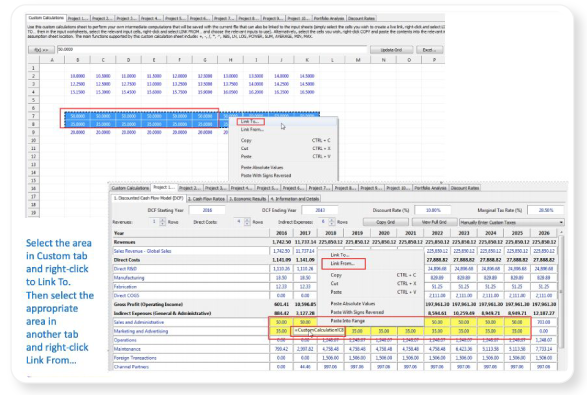Click the 2026 year column header
This screenshot has height=395, width=587.
[x=544, y=233]
